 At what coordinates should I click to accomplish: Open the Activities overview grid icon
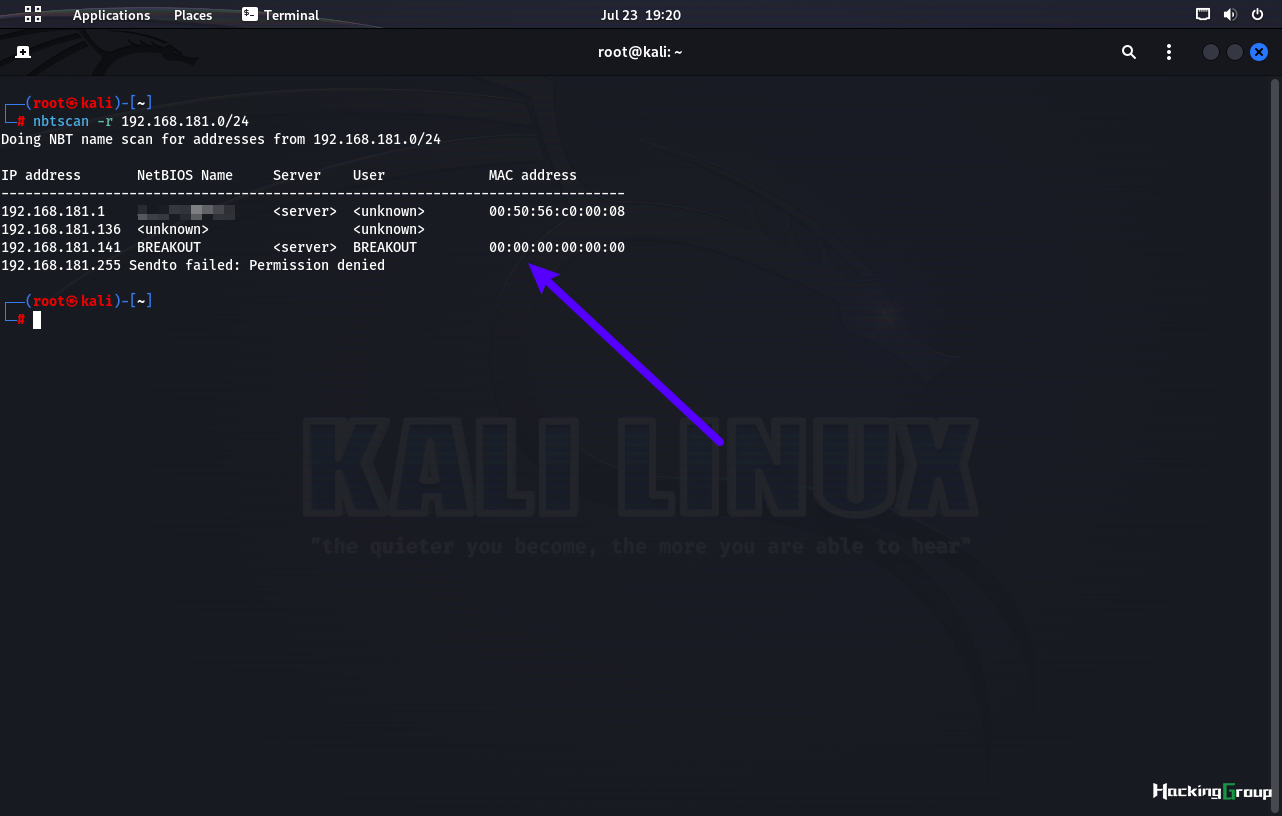pyautogui.click(x=33, y=14)
